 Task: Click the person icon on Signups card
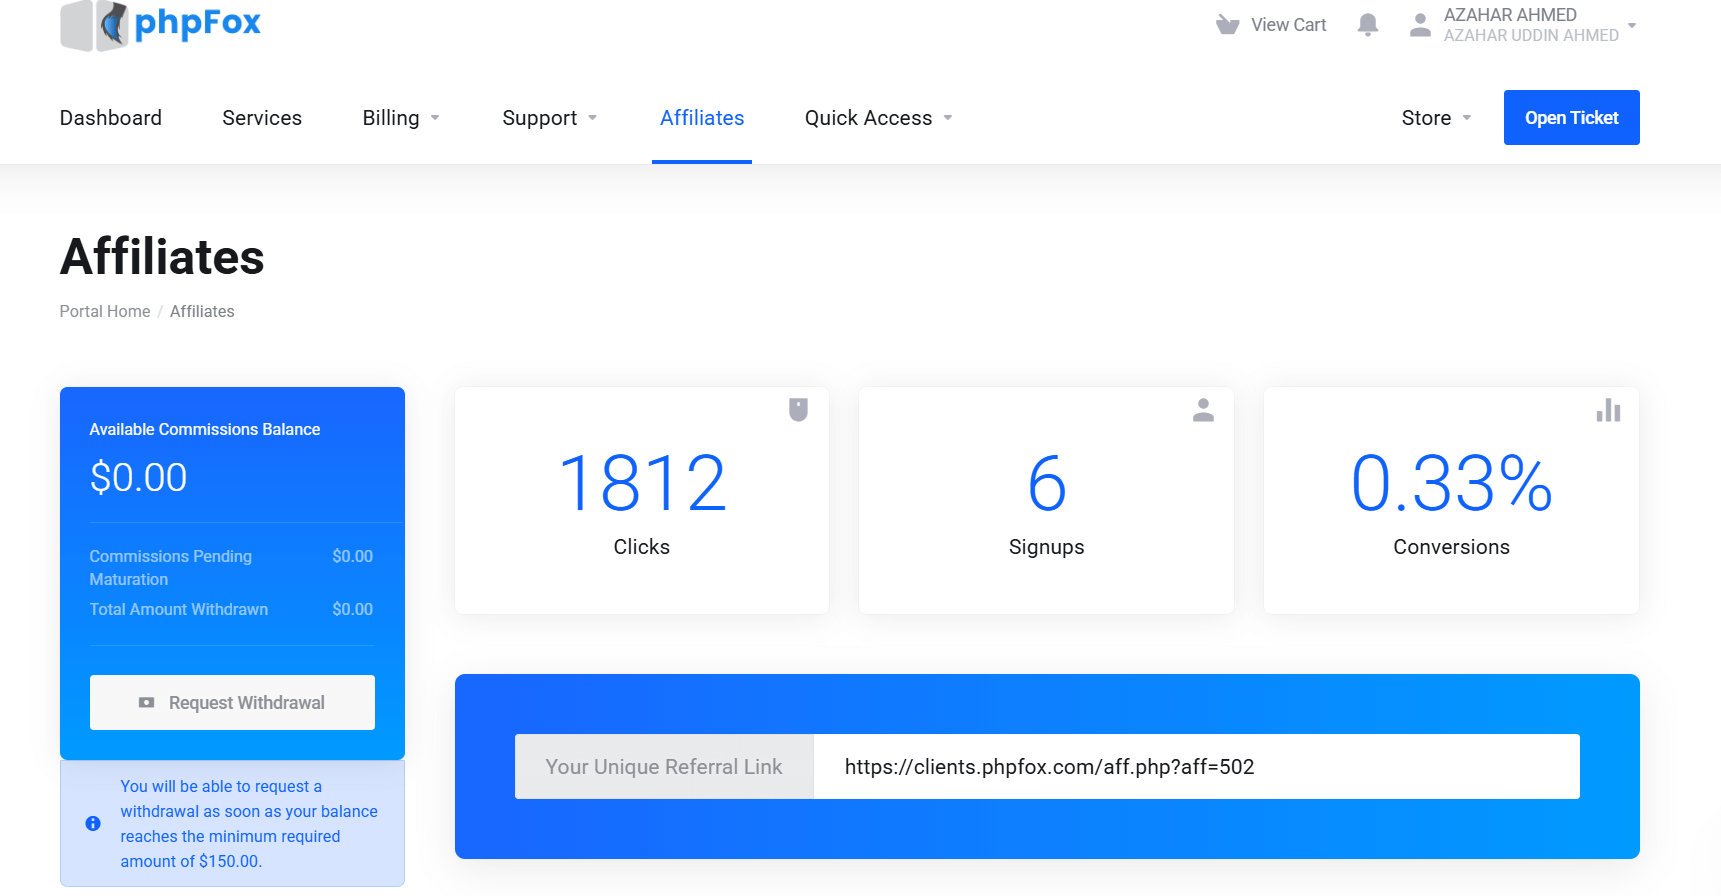1203,410
